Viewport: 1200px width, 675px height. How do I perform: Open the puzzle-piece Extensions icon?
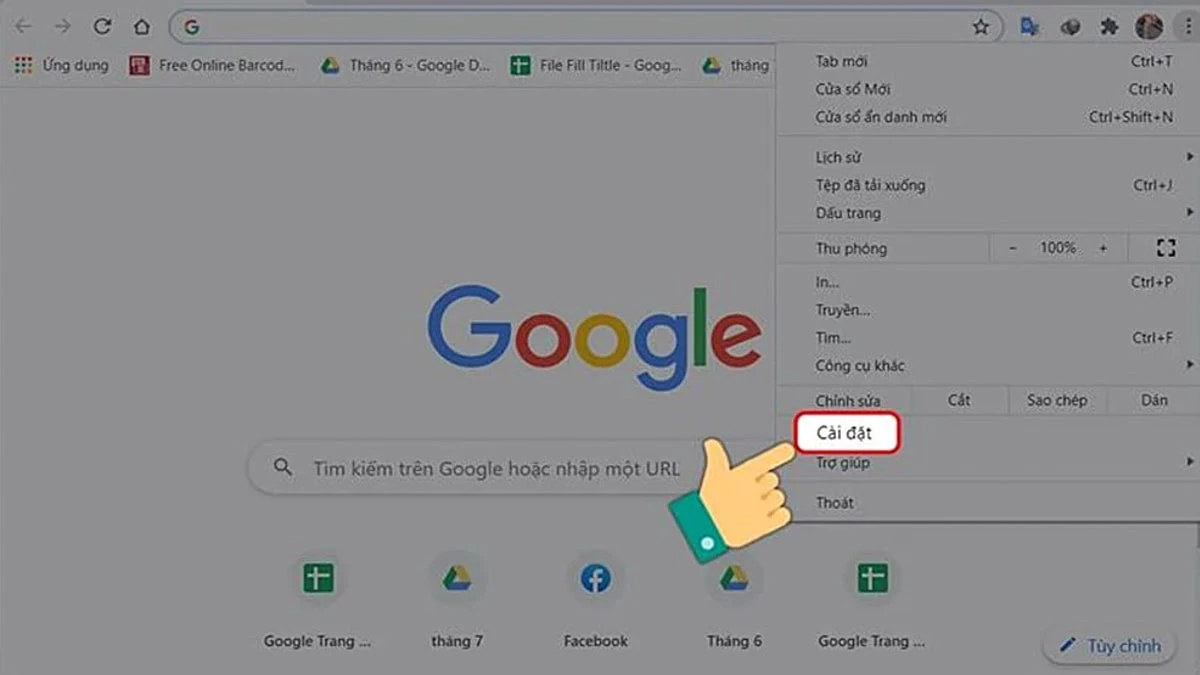[1108, 27]
